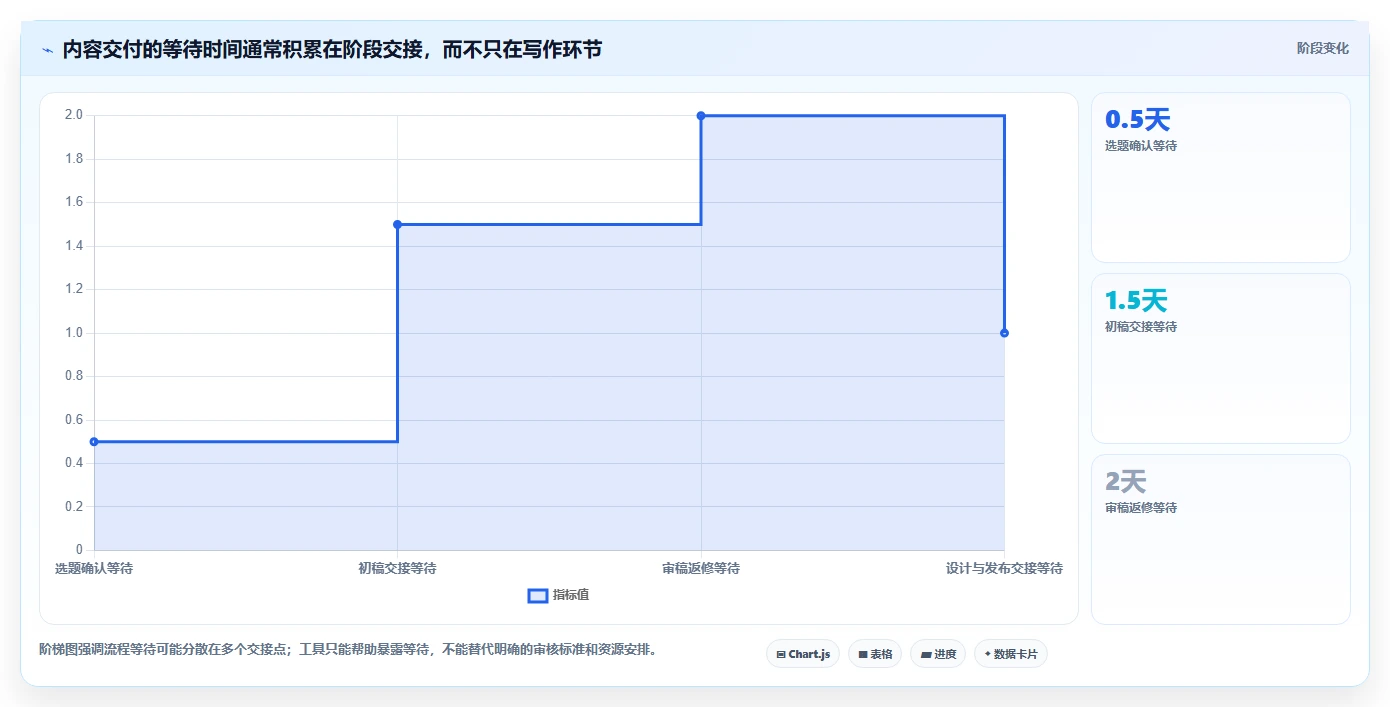Click the 设计与发布交接等待 x-axis label
Screen dimensions: 1390x707
(x=1004, y=568)
